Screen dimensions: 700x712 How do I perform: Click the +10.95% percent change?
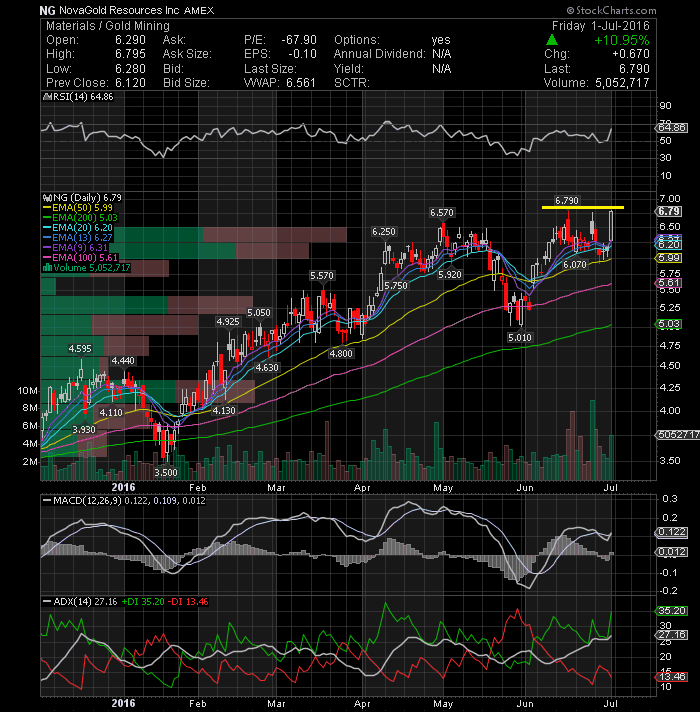point(622,40)
